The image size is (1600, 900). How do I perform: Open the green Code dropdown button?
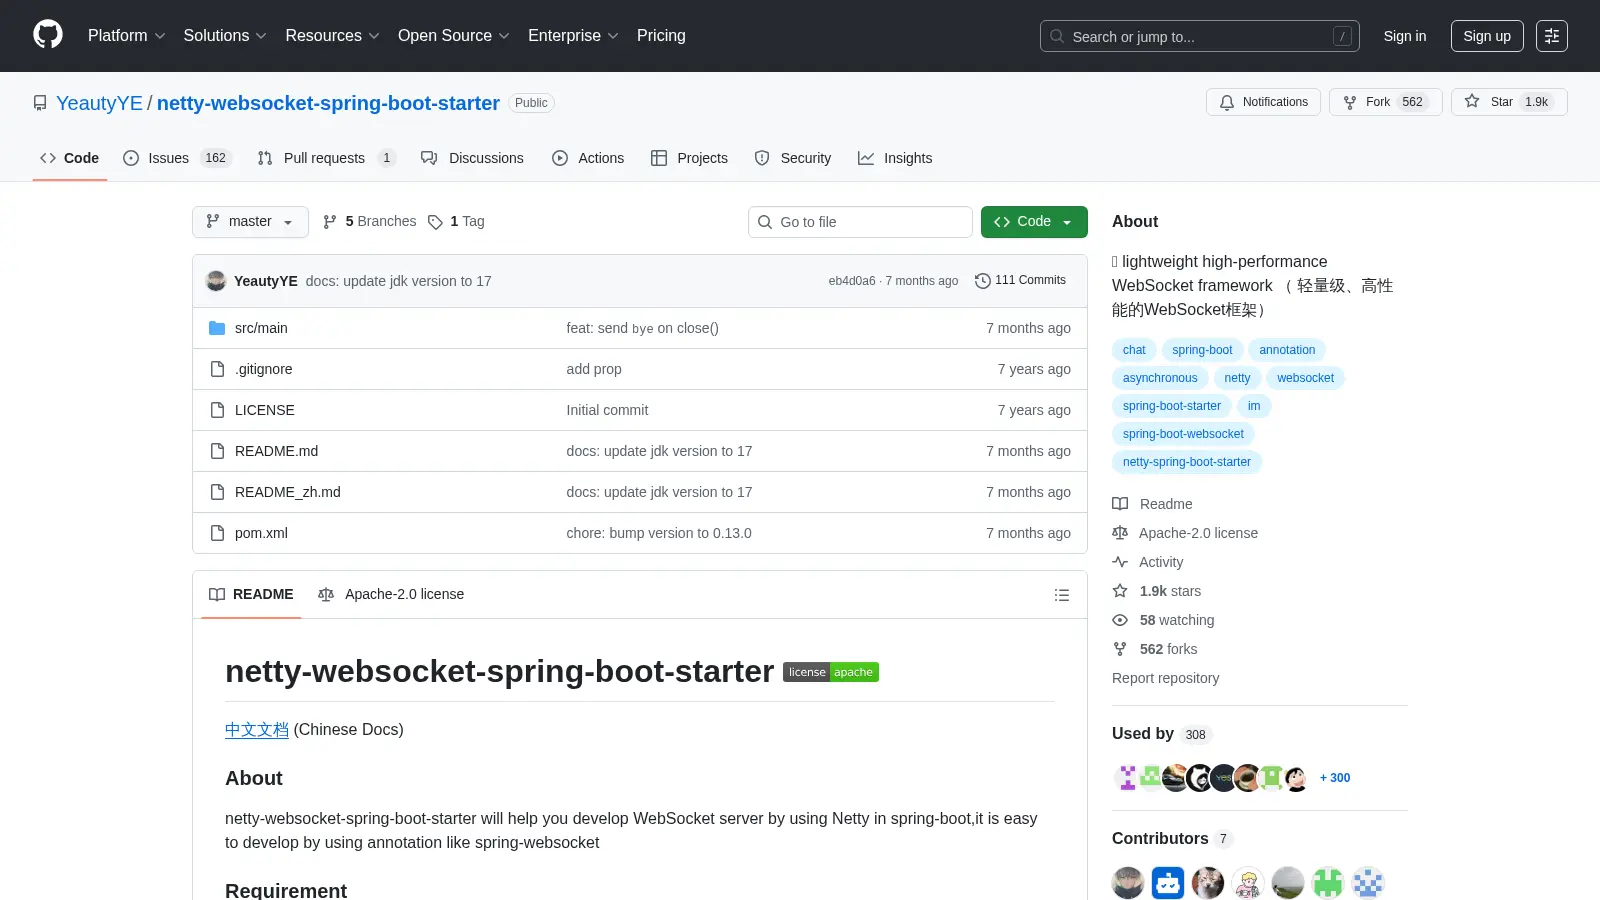point(1034,221)
